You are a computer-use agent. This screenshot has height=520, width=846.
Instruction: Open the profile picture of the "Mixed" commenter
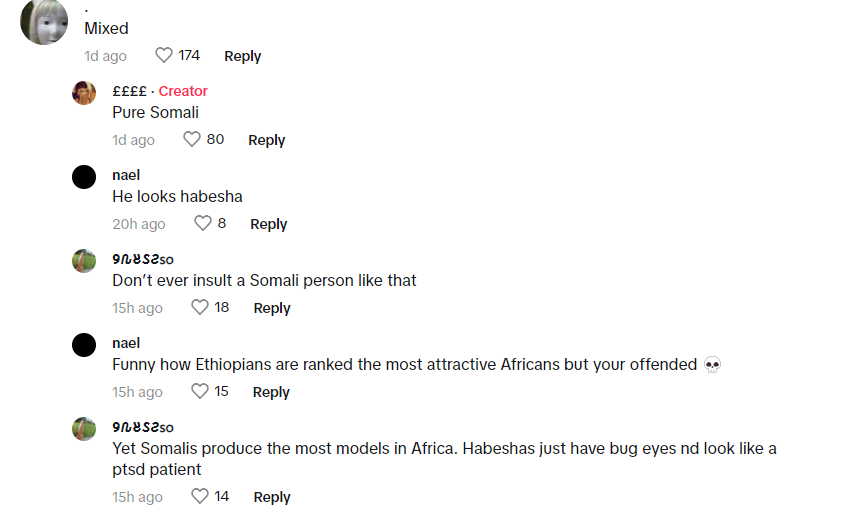[x=44, y=22]
